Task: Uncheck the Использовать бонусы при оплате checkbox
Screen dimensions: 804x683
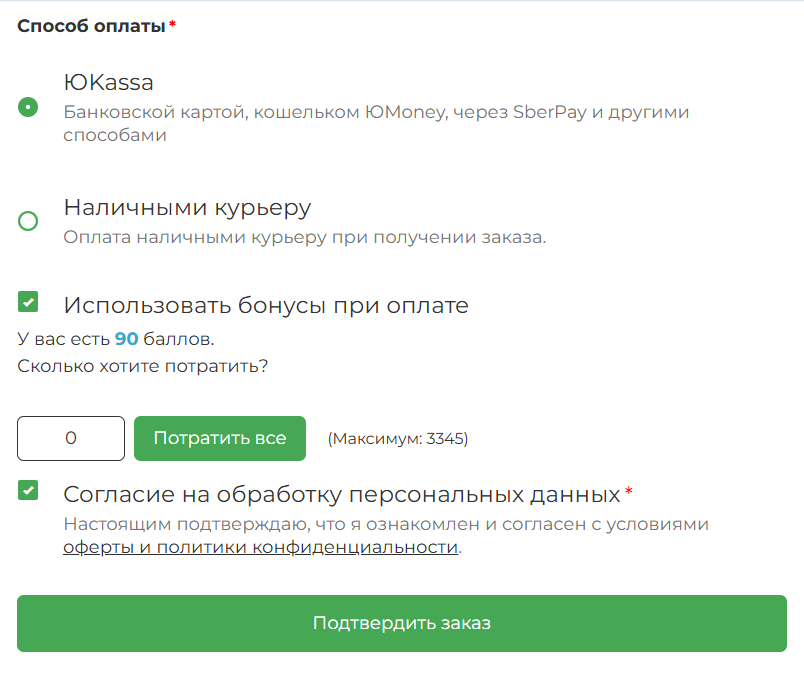Action: pyautogui.click(x=28, y=302)
